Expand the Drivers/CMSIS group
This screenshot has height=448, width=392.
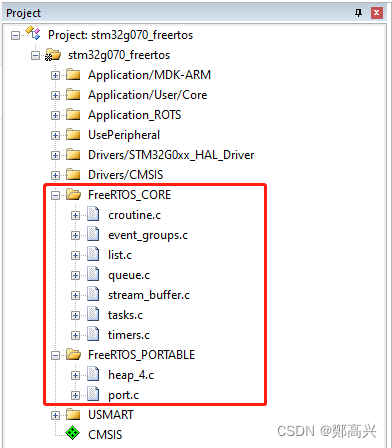(x=55, y=175)
